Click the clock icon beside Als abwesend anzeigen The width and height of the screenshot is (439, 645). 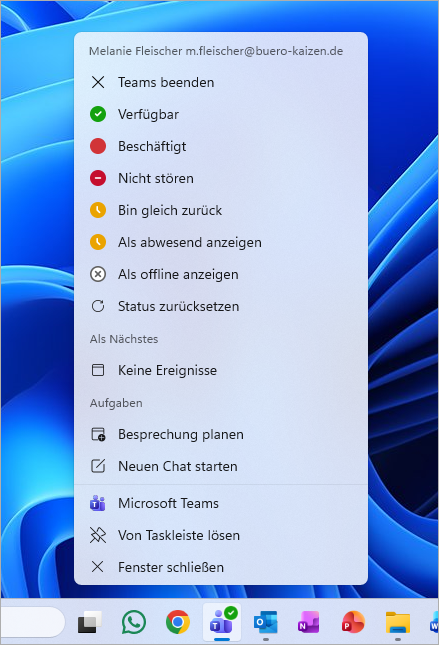98,242
